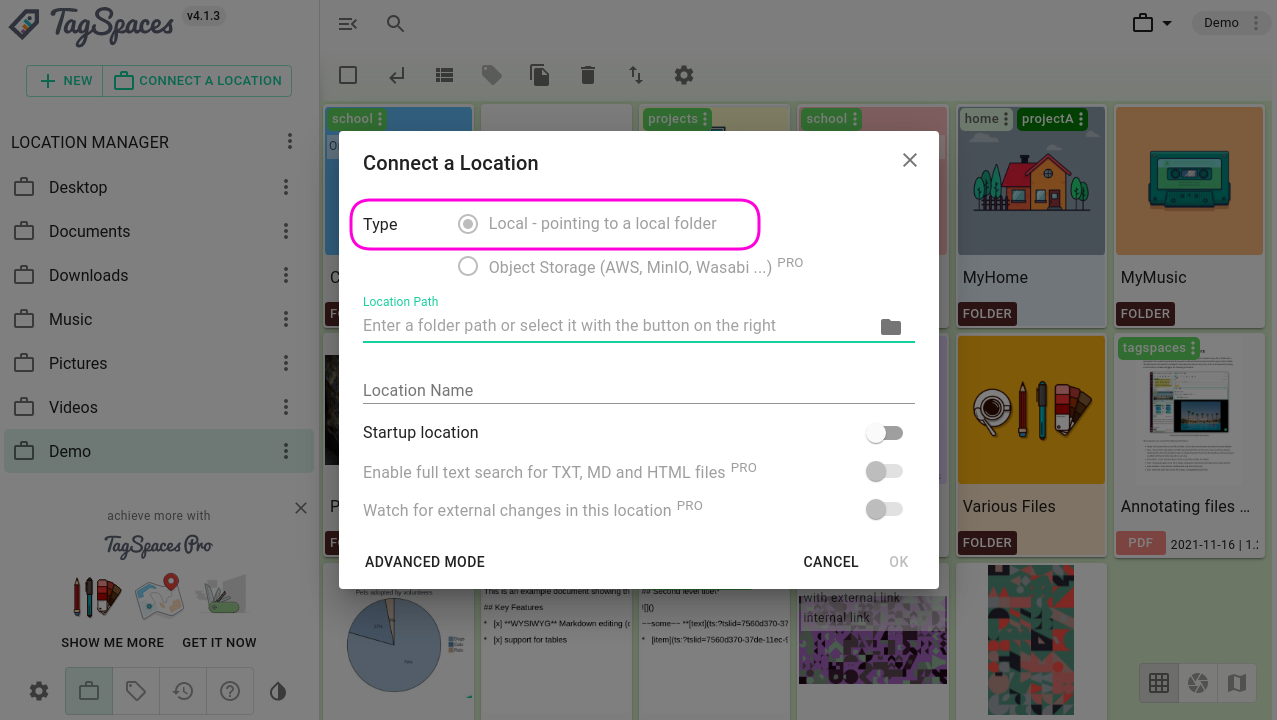Open the school tag menu on first card
This screenshot has height=720, width=1277.
[380, 119]
